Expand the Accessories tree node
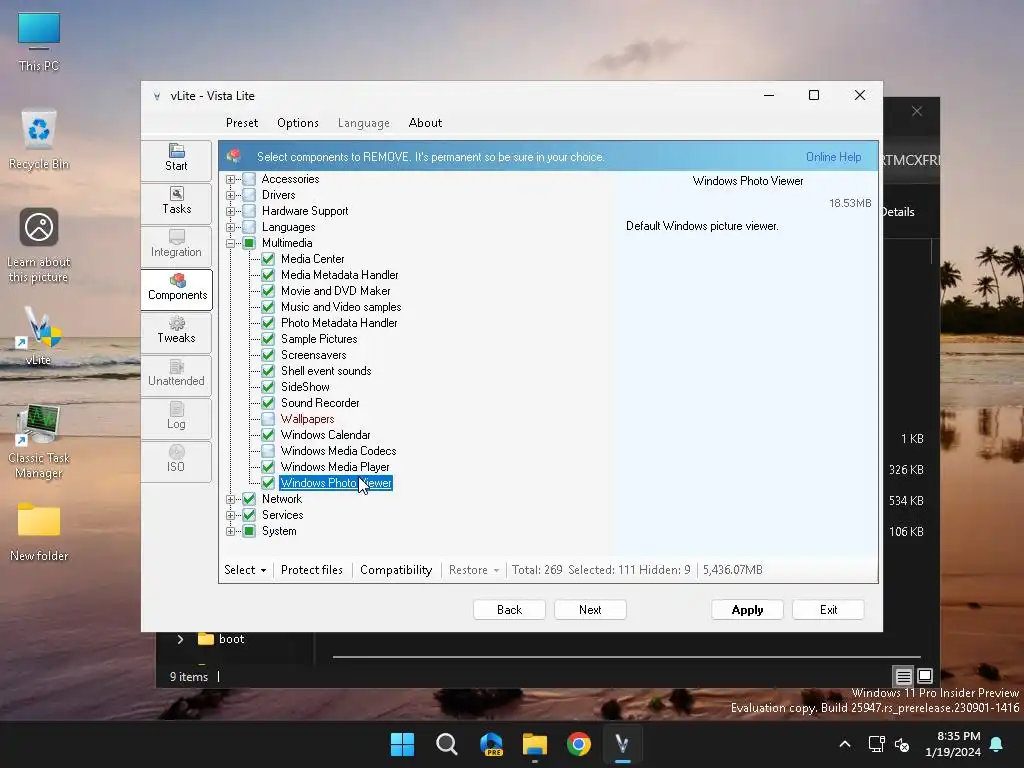The image size is (1024, 768). (x=231, y=180)
